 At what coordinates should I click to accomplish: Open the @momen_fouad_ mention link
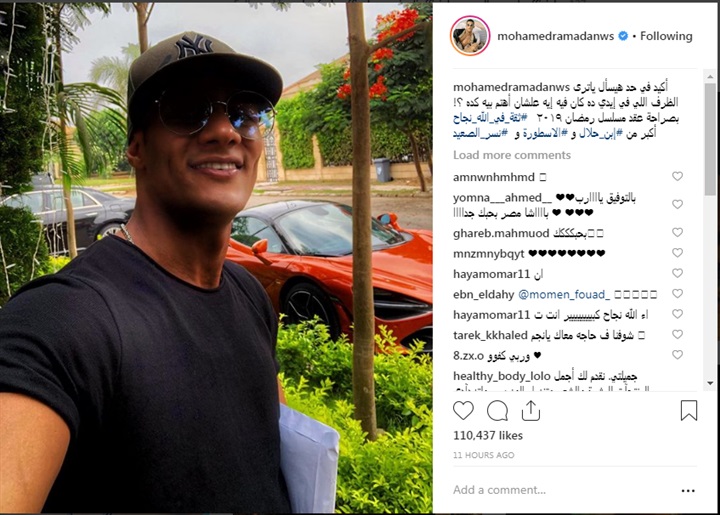click(564, 294)
